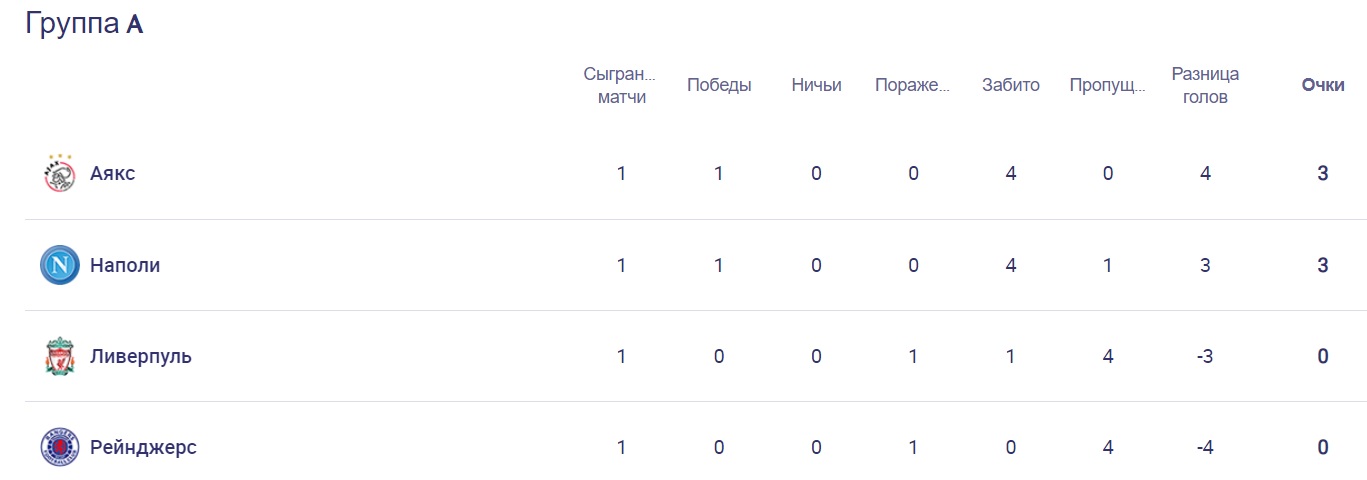Open the Аякс team link
Viewport: 1367px width, 480px height.
(112, 174)
